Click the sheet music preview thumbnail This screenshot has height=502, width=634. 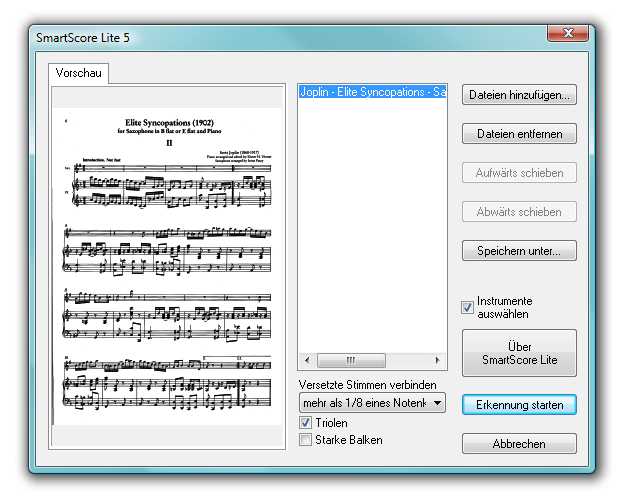coord(167,266)
